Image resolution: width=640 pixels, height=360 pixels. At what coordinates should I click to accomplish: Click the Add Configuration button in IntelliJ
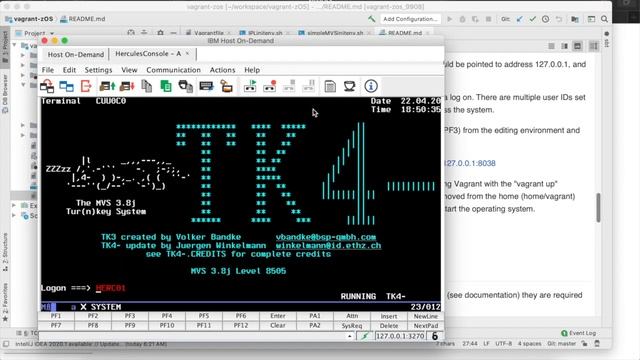pos(410,19)
